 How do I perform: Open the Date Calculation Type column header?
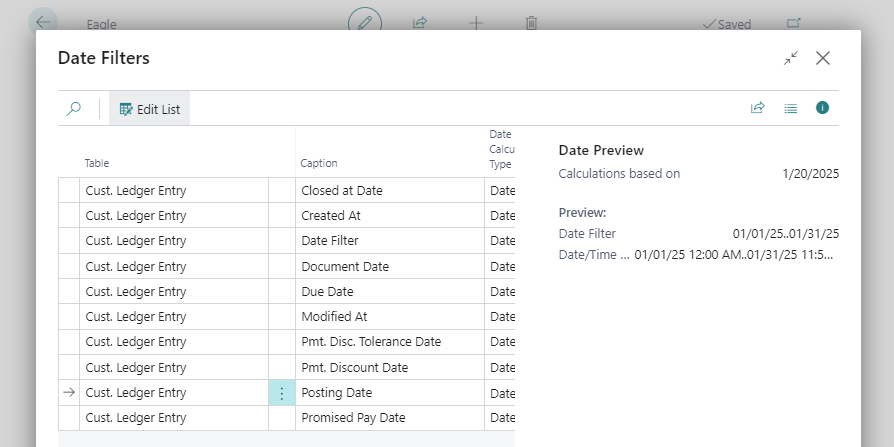pos(500,149)
